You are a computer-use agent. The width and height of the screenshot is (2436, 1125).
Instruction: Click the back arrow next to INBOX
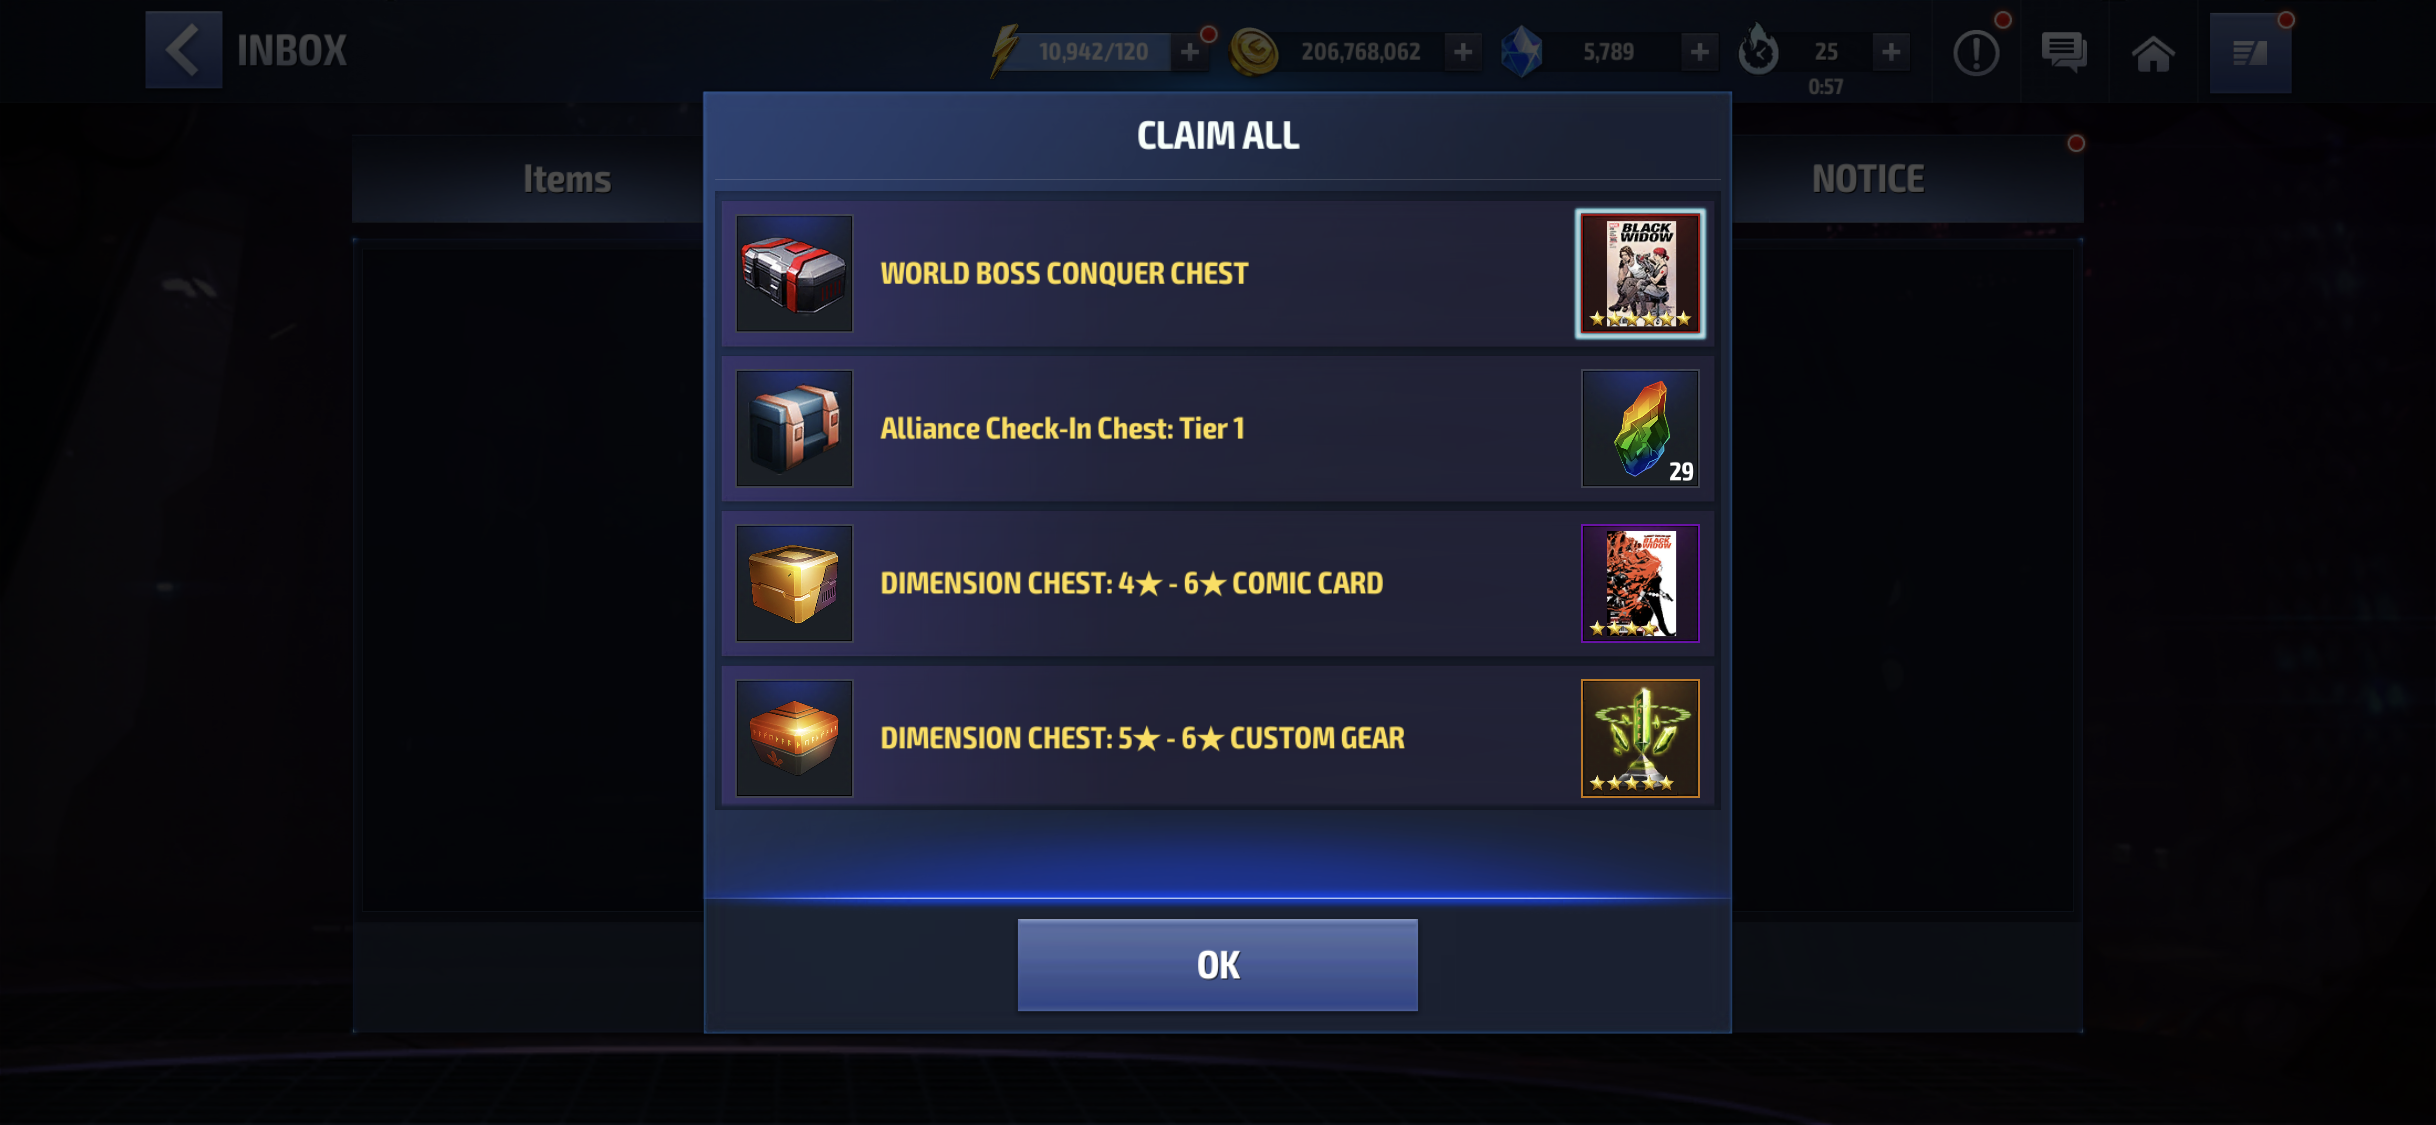(x=183, y=50)
